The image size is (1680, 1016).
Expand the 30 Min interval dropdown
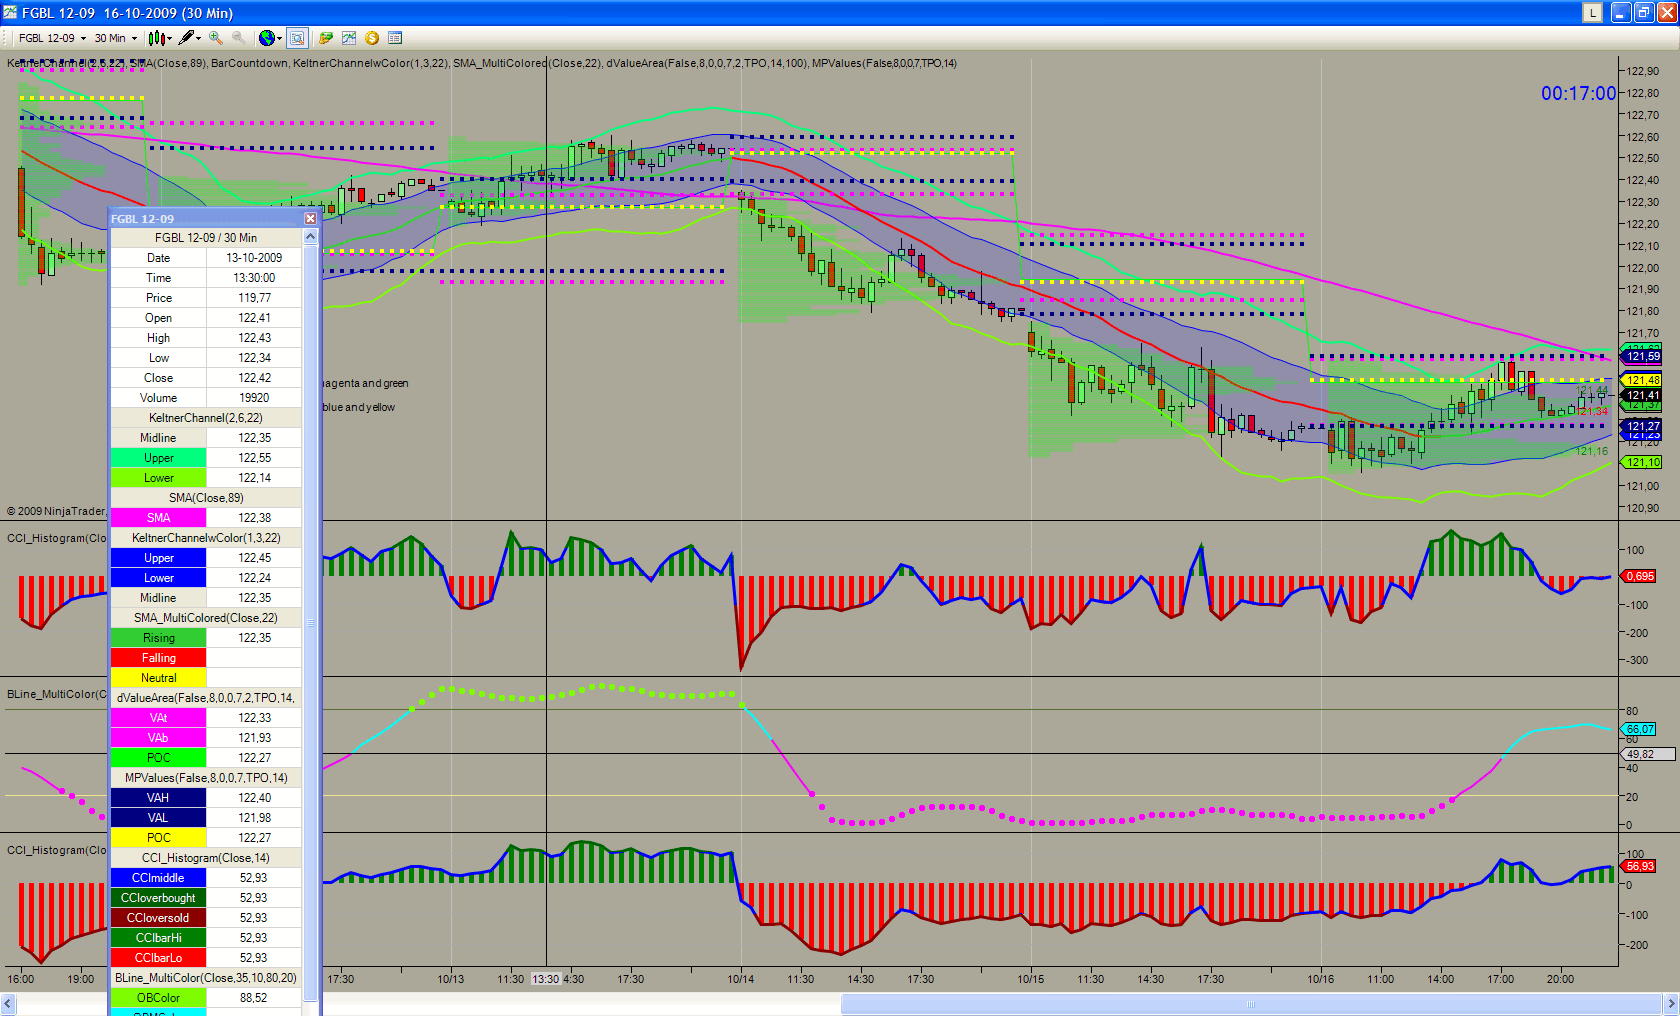pos(134,39)
